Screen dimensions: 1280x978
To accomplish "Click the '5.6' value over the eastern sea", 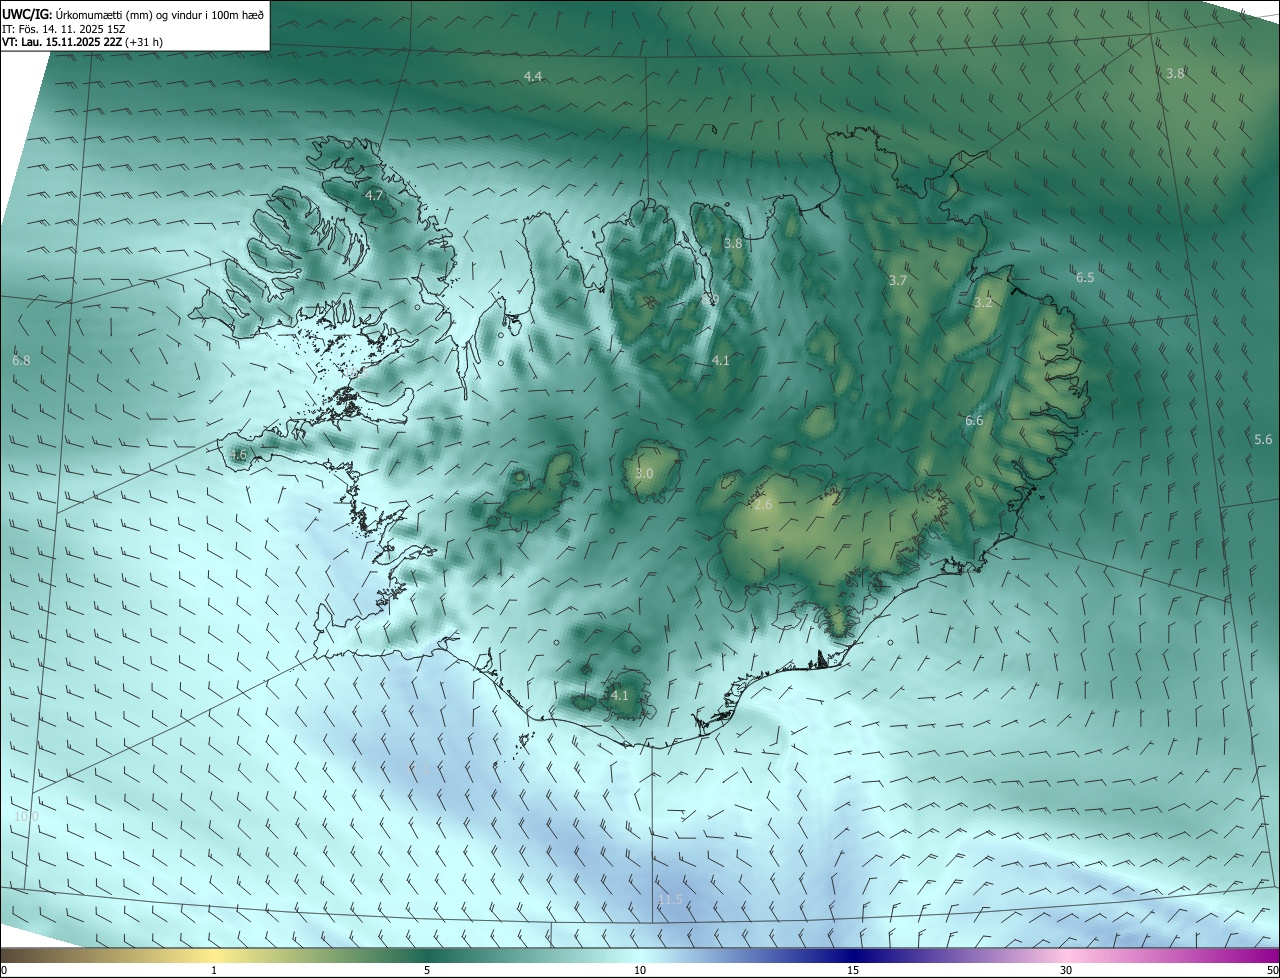I will click(x=1263, y=440).
